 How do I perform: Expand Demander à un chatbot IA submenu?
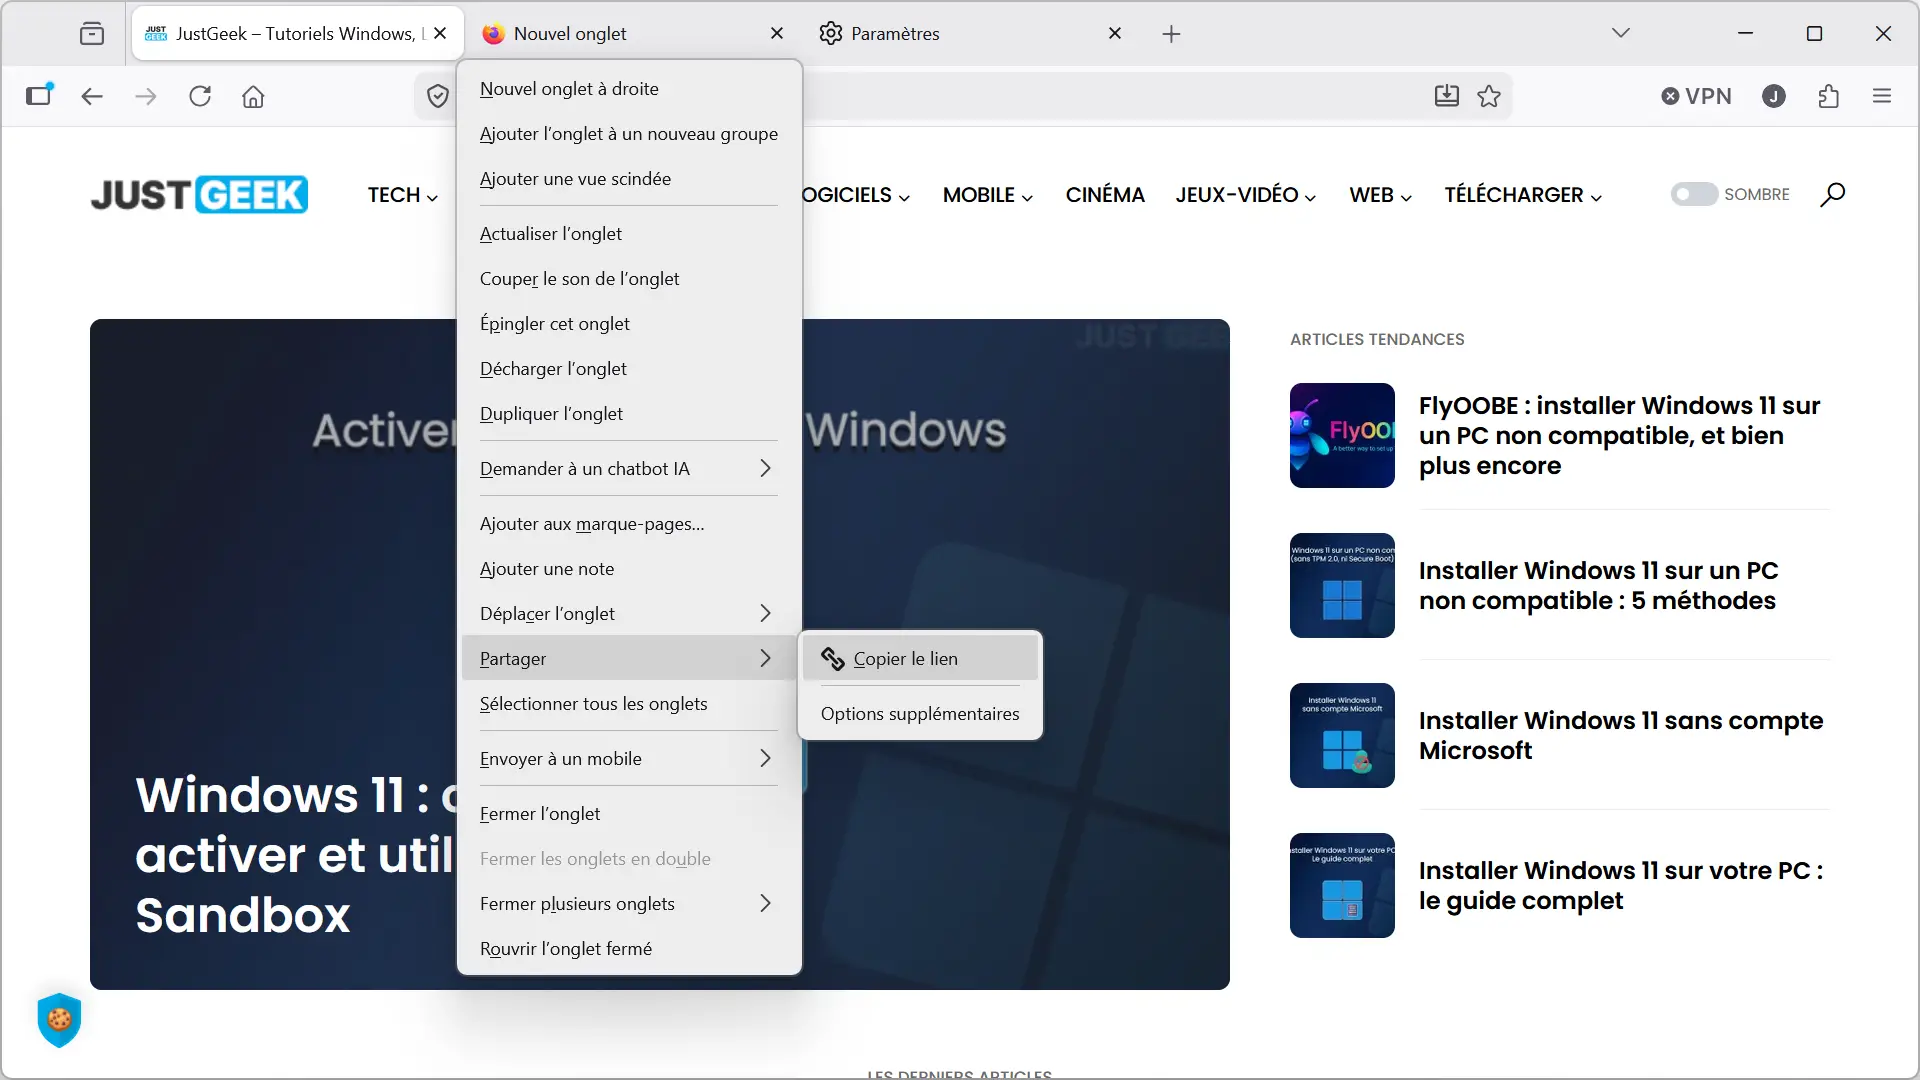(629, 468)
